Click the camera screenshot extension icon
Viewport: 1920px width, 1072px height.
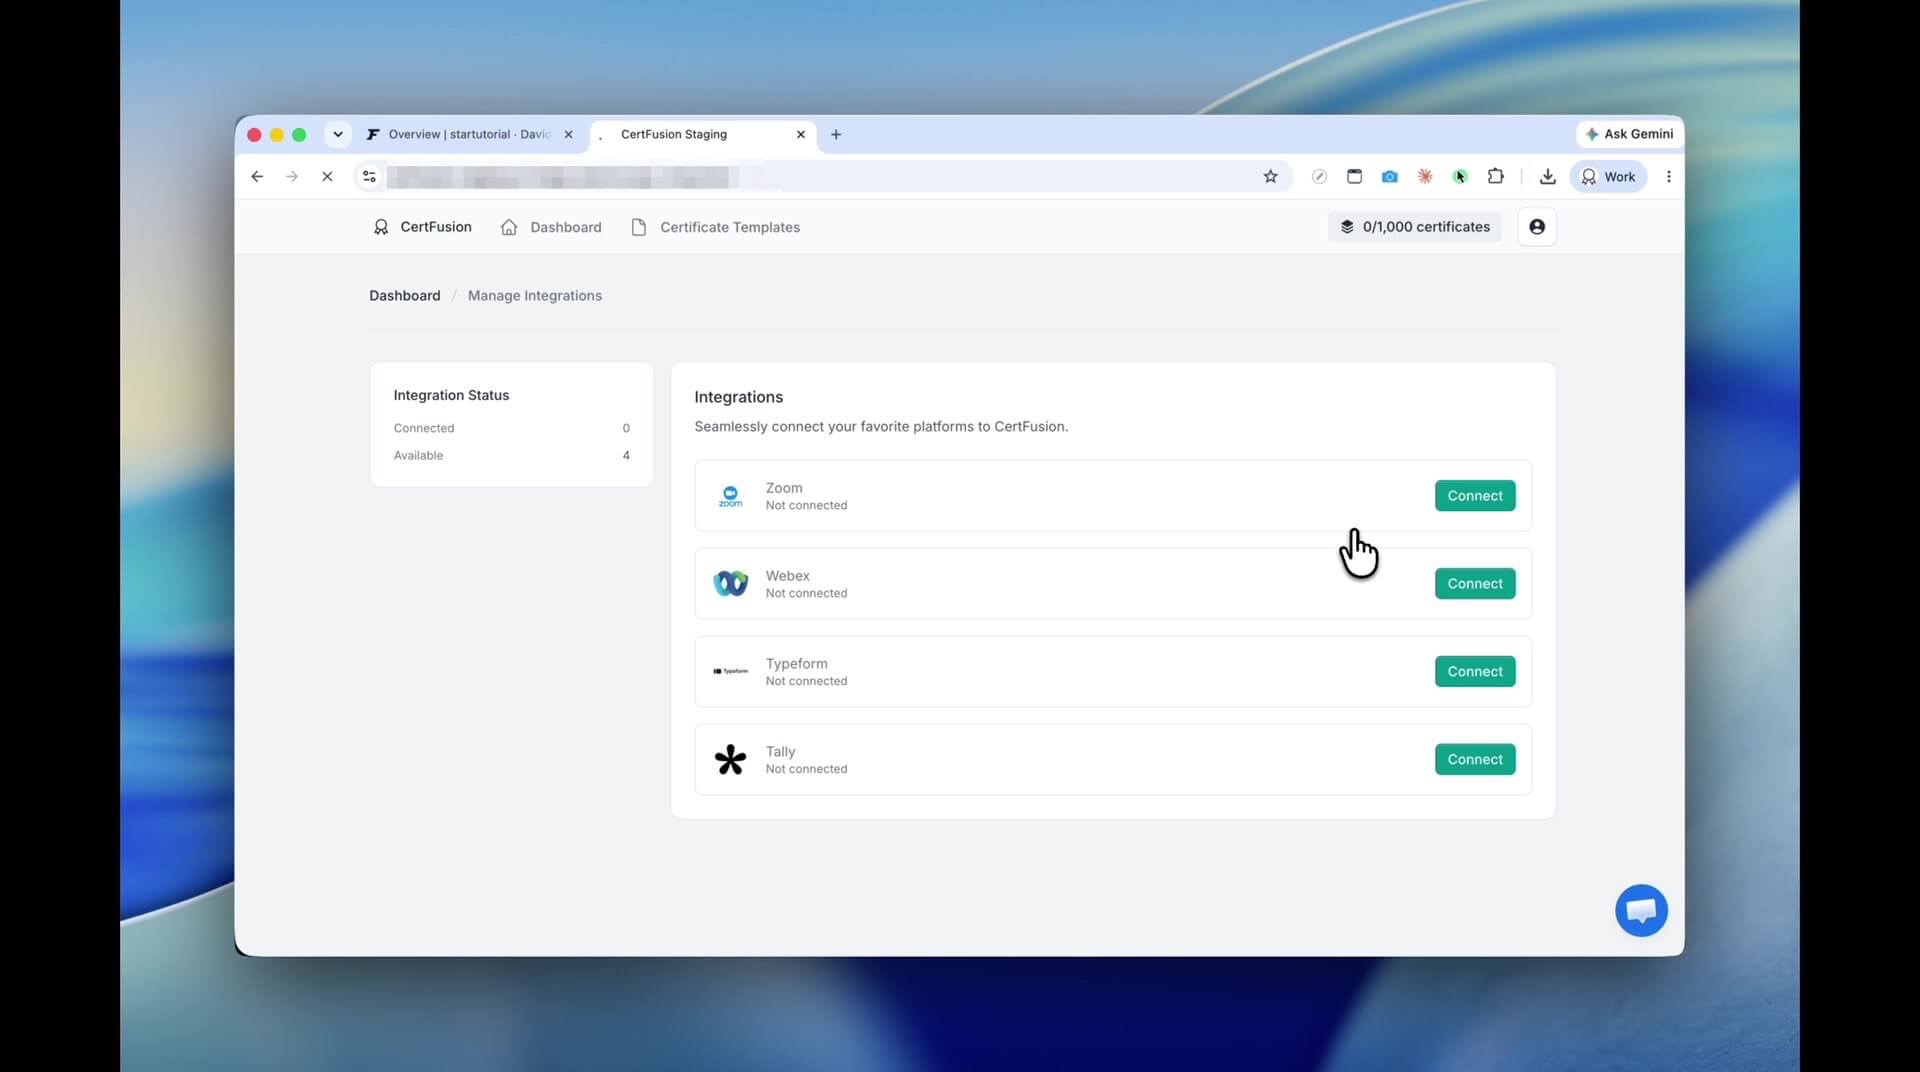(x=1390, y=177)
